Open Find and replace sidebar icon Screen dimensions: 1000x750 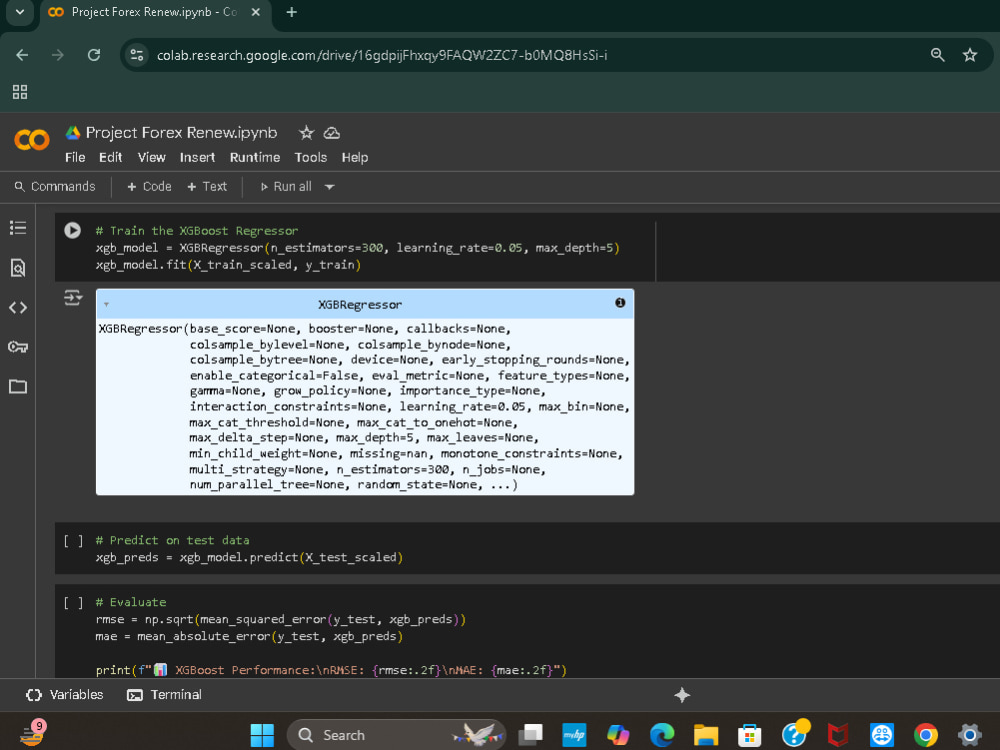click(18, 268)
